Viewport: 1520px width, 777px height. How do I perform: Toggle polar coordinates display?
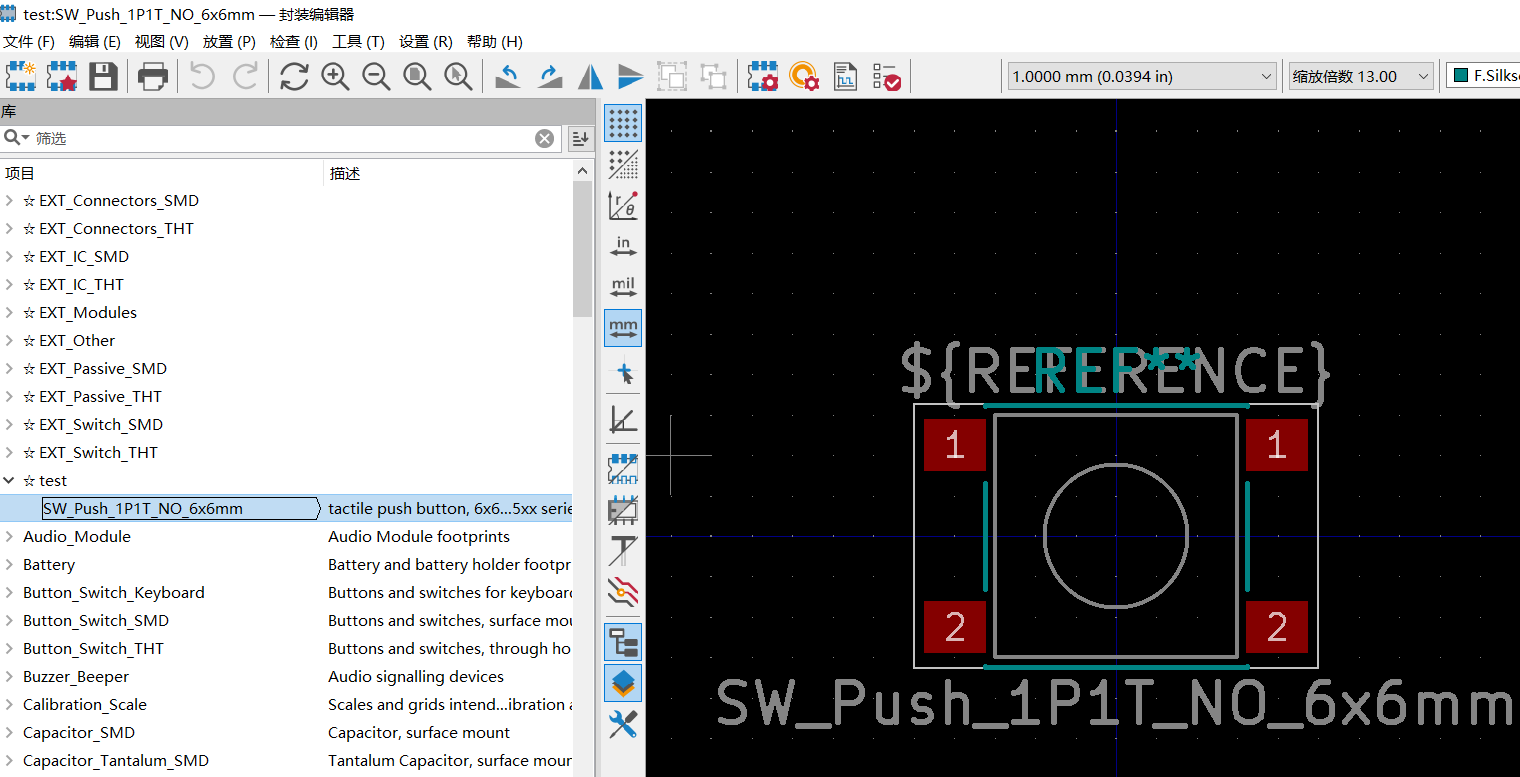pyautogui.click(x=623, y=205)
